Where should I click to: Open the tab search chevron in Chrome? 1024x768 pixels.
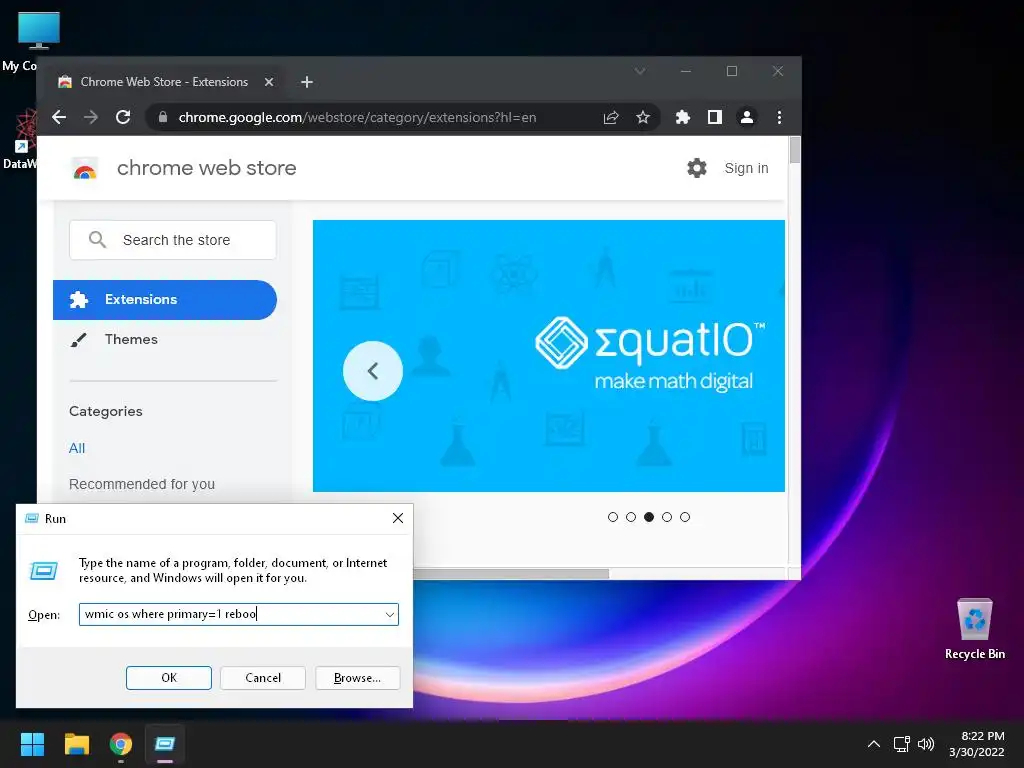click(640, 71)
